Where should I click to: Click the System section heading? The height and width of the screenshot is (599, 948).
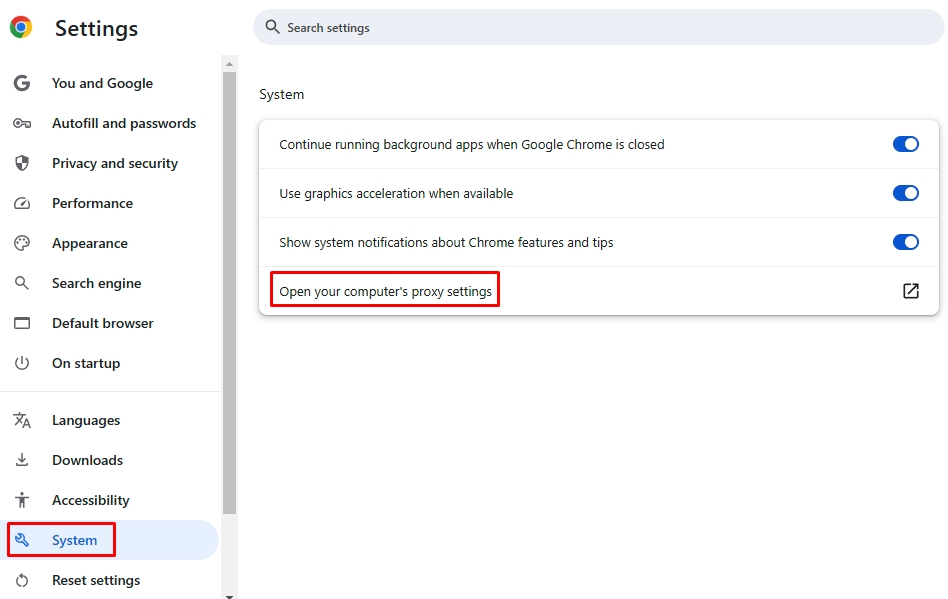(282, 94)
